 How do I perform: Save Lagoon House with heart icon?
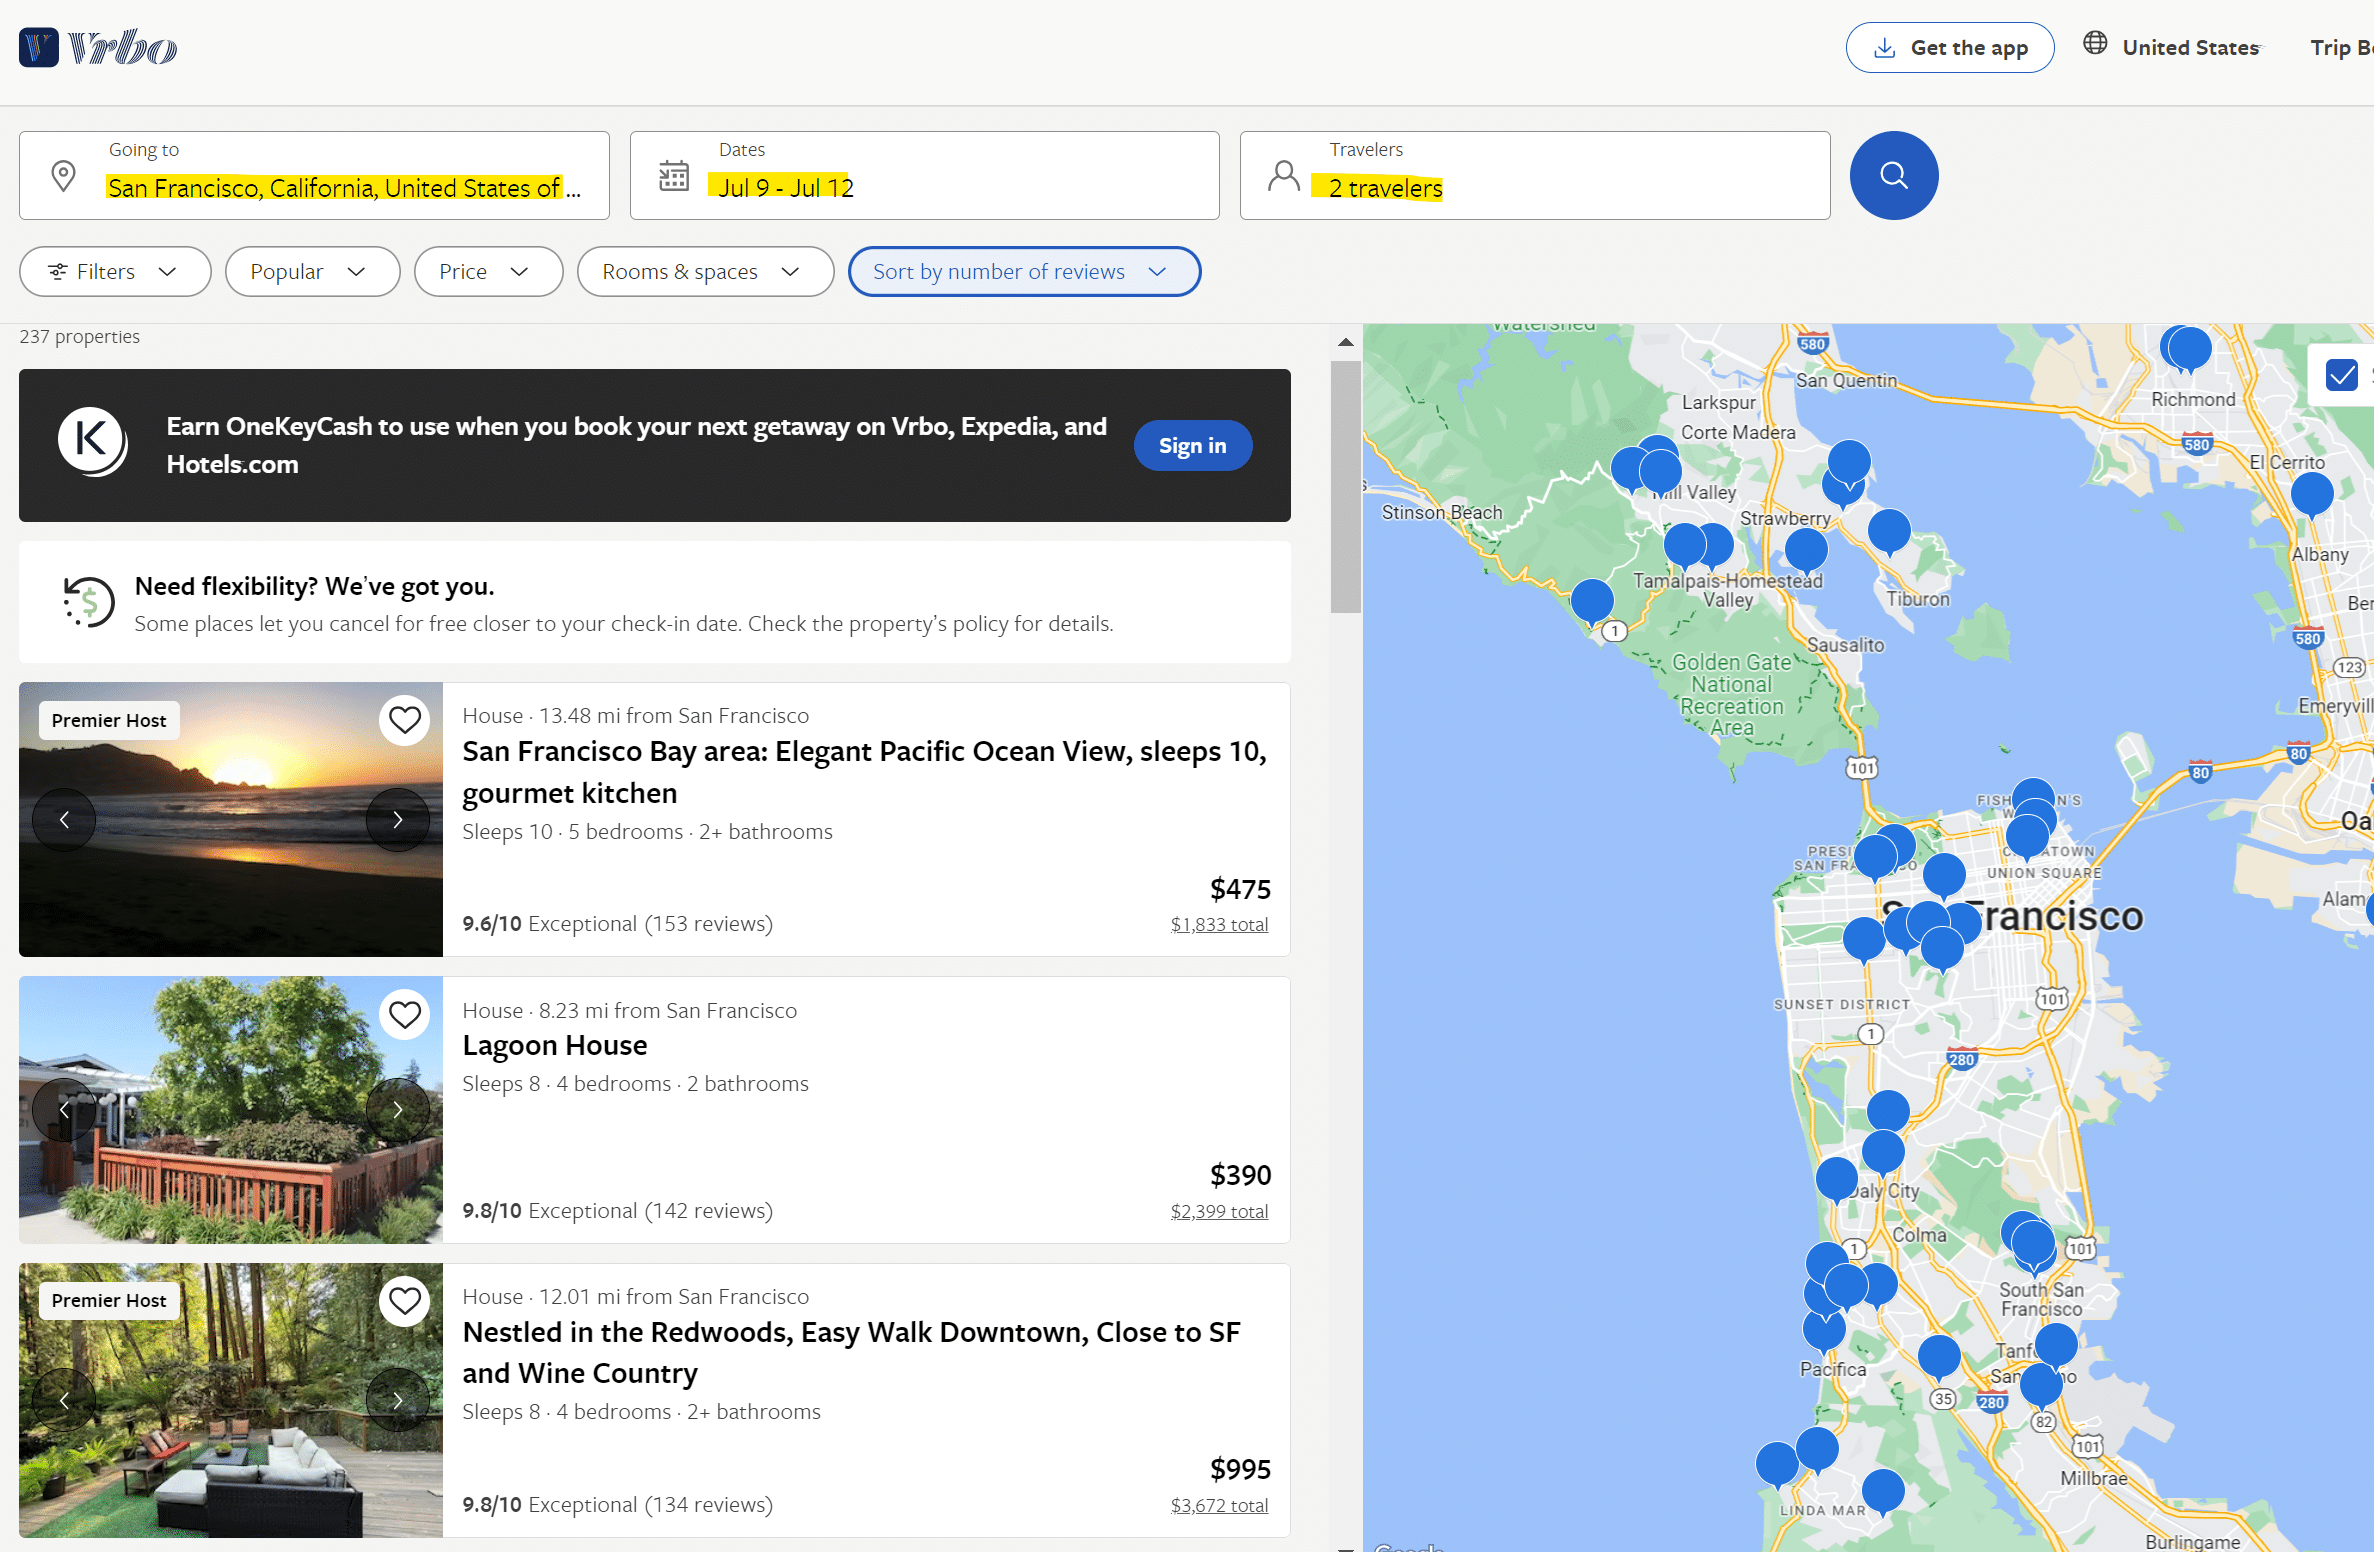pos(404,1014)
